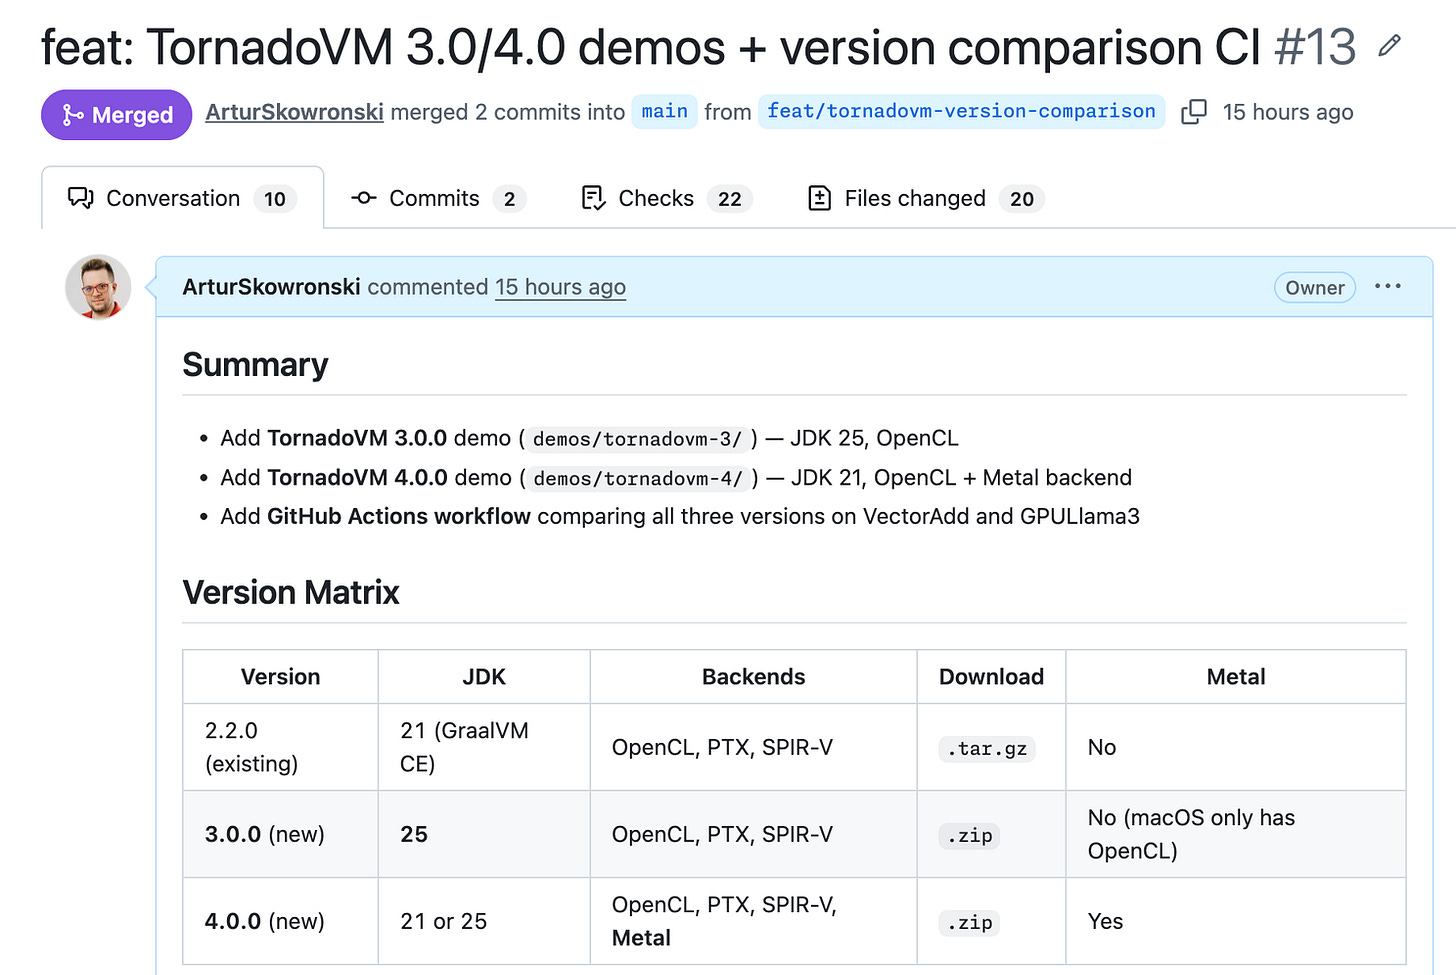The image size is (1456, 975).
Task: Click the 'Yes' Metal cell
Action: pyautogui.click(x=1236, y=921)
